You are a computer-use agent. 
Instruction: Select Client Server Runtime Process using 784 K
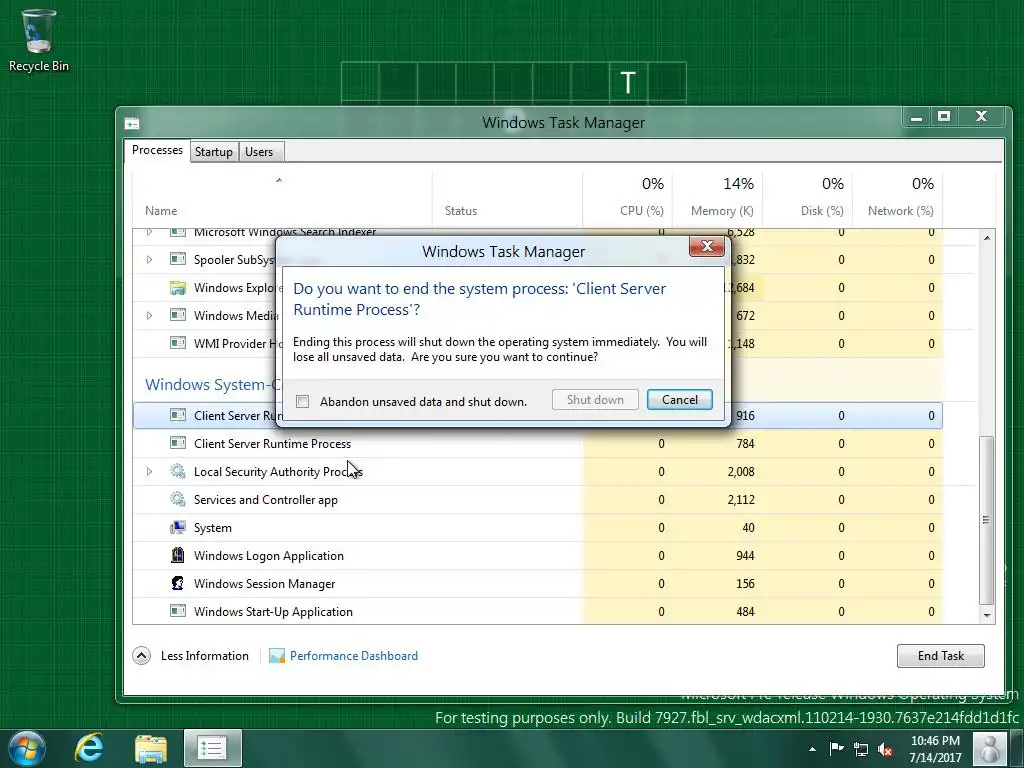coord(537,443)
